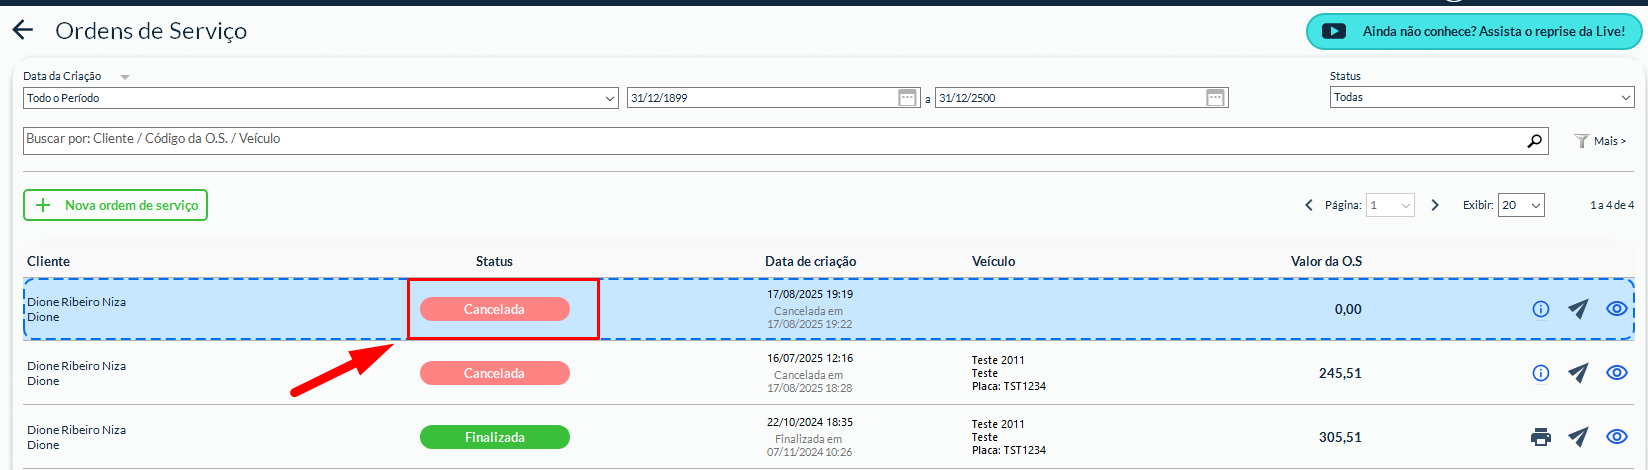Image resolution: width=1648 pixels, height=470 pixels.
Task: Show info for the 245,51 cancelled order
Action: tap(1540, 373)
